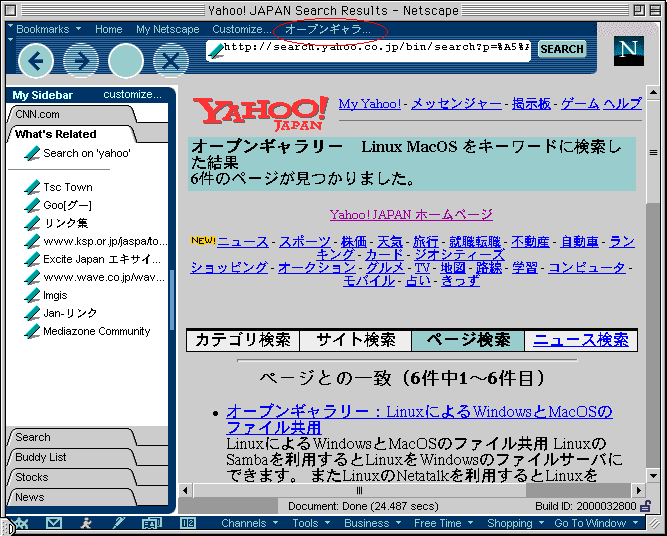This screenshot has height=536, width=667.
Task: Click the pen icon beside Imgis
Action: click(x=32, y=295)
